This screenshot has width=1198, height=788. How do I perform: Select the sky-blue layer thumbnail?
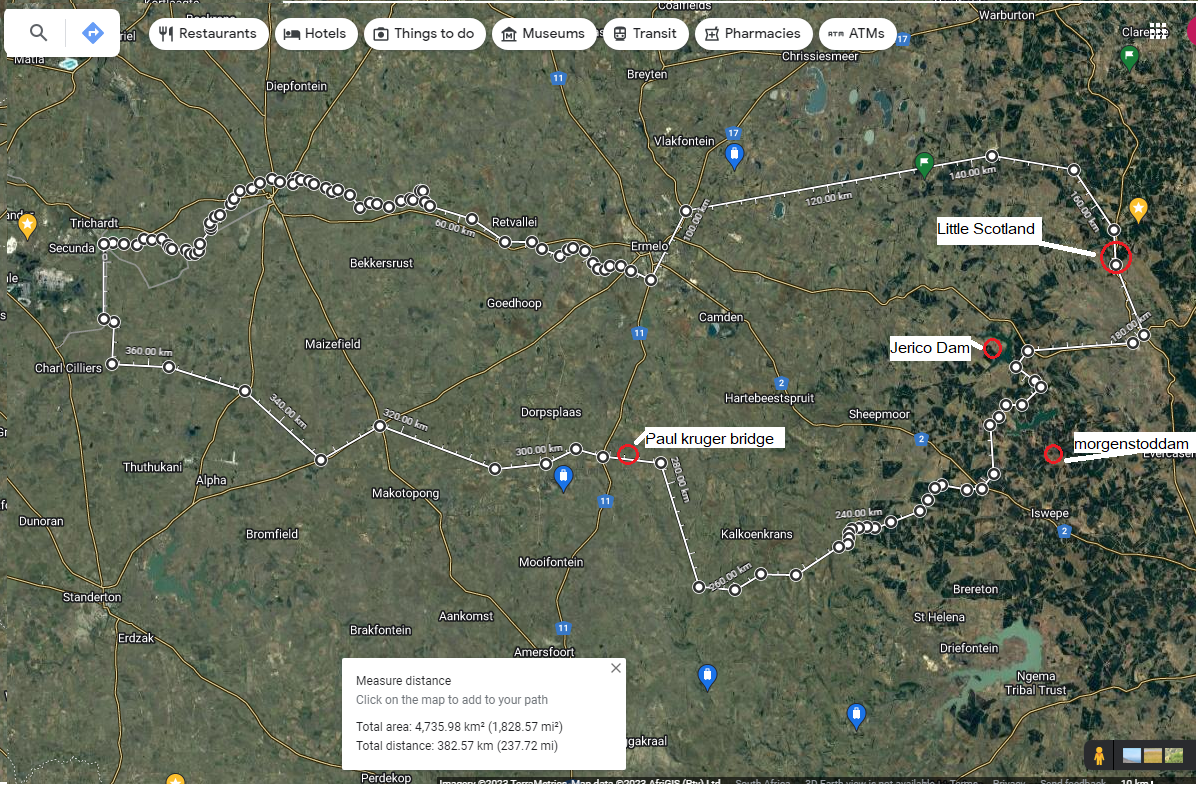click(1132, 756)
